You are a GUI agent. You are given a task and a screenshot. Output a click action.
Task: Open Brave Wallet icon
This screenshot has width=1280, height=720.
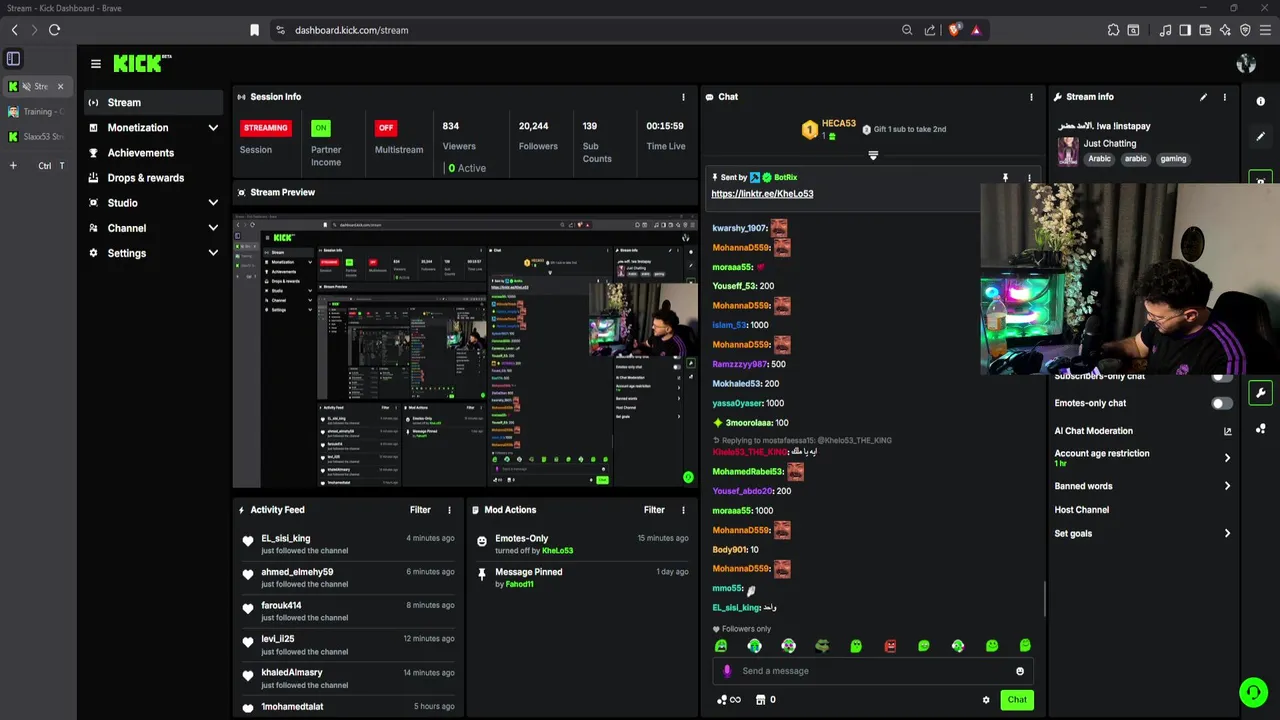pos(1205,30)
